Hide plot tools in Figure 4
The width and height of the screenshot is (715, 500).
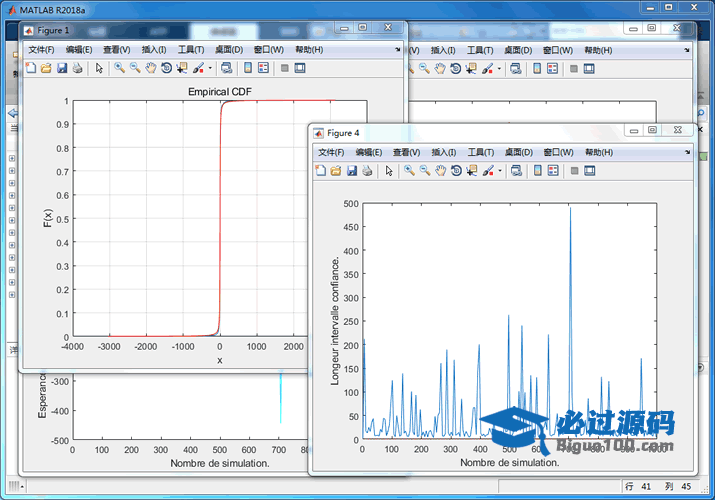[575, 171]
